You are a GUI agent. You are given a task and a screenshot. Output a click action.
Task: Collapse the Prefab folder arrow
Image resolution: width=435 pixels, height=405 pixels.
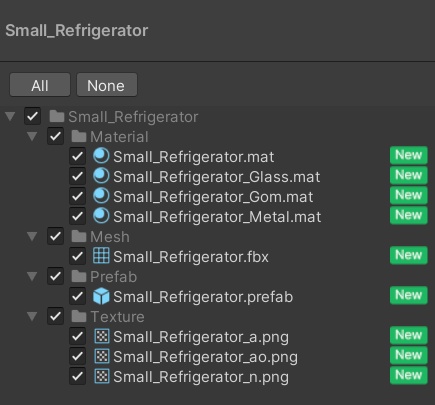pos(32,276)
